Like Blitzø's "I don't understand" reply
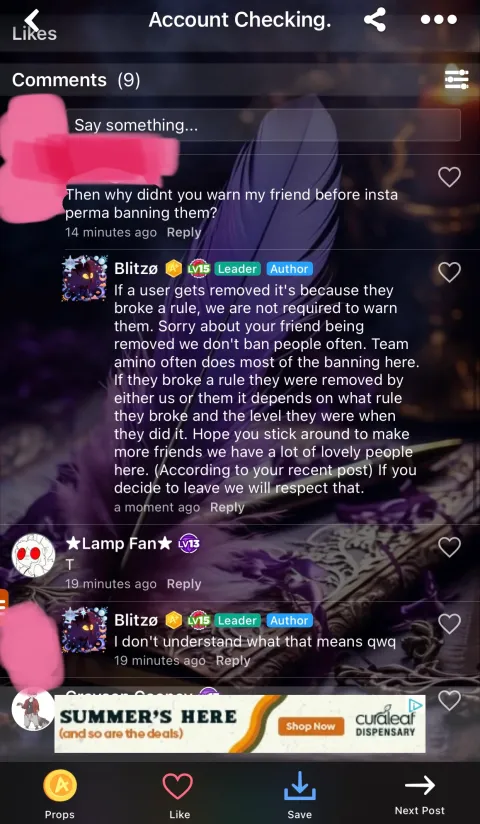Screen dimensions: 480x824 point(450,624)
